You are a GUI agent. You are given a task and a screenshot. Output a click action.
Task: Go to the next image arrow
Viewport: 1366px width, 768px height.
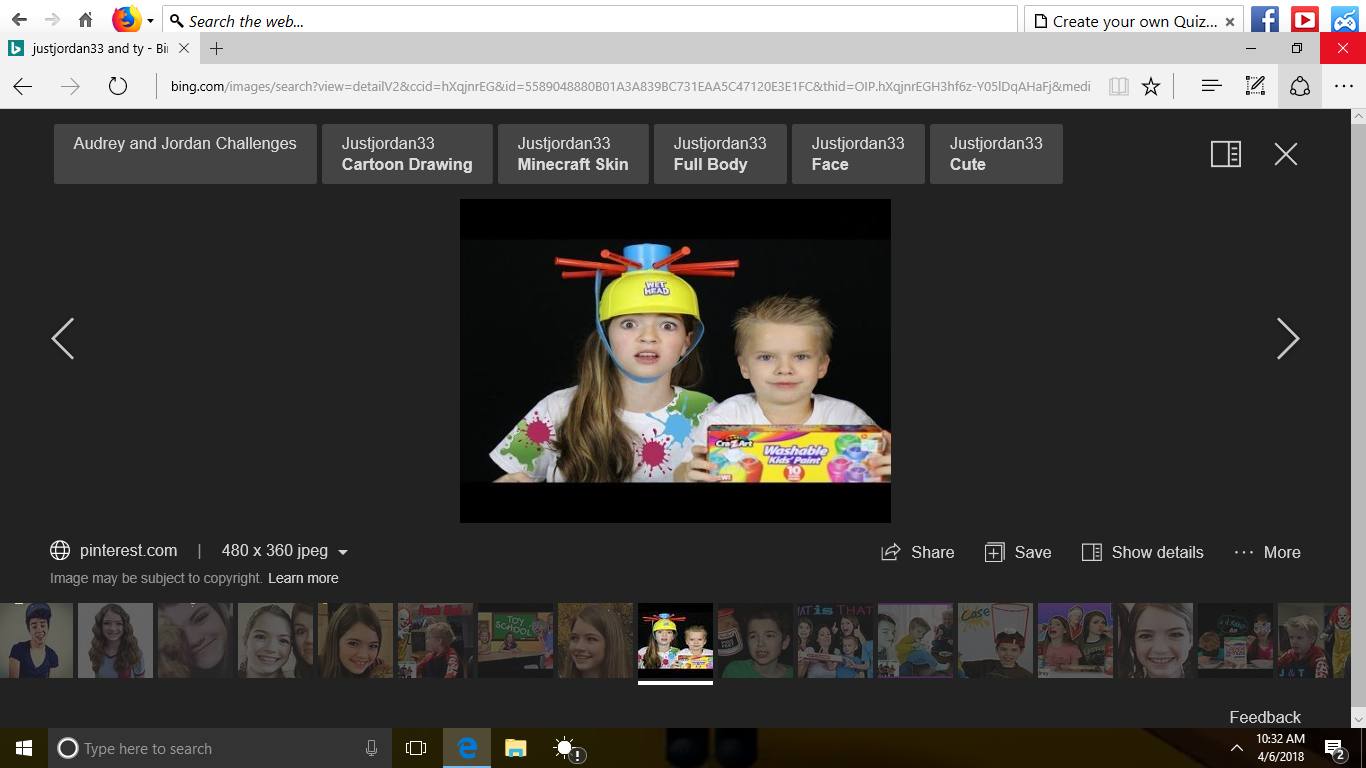coord(1288,339)
